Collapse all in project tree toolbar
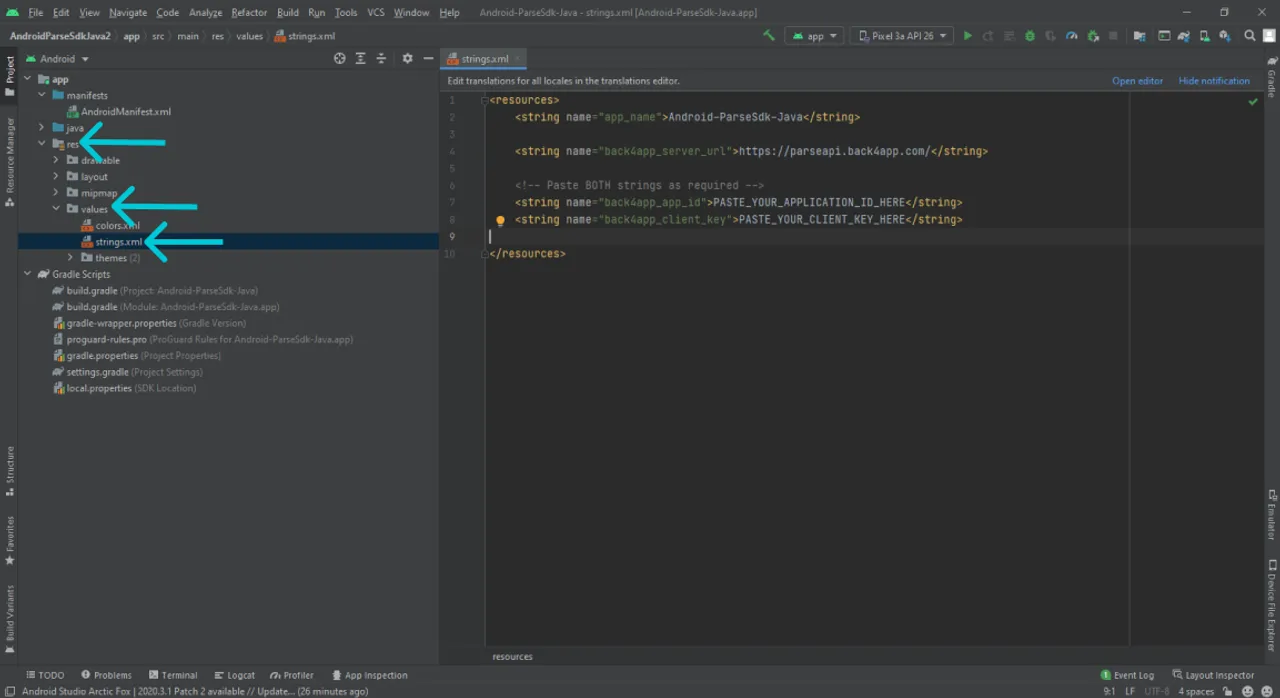 tap(381, 59)
